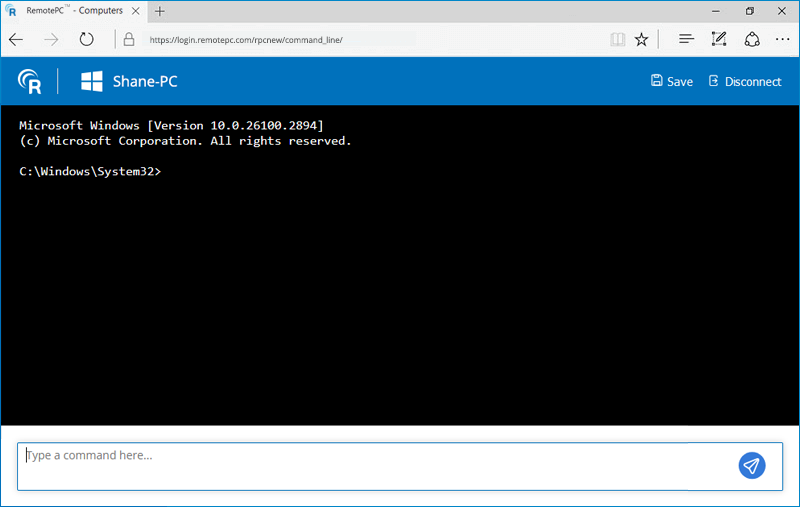The width and height of the screenshot is (800, 507).
Task: Open a new browser tab
Action: 160,11
